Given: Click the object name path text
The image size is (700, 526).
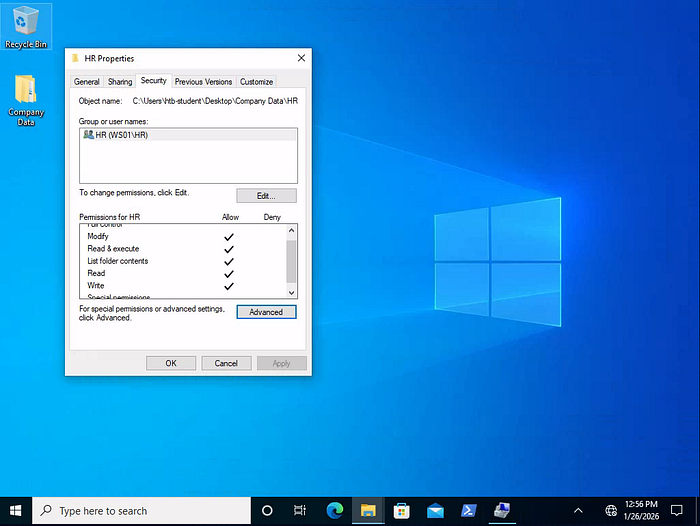Looking at the screenshot, I should [x=215, y=101].
